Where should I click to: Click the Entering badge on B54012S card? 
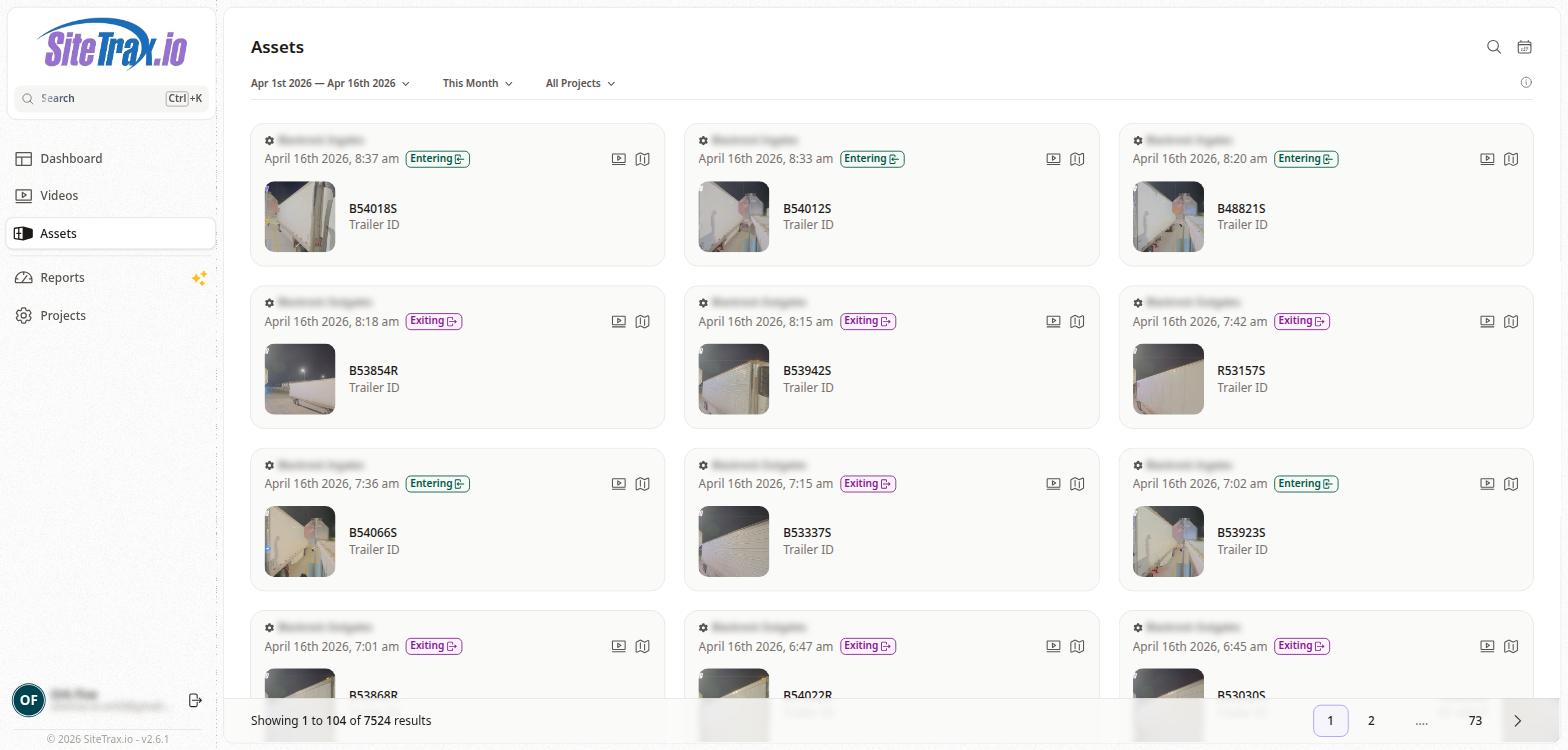pos(872,159)
